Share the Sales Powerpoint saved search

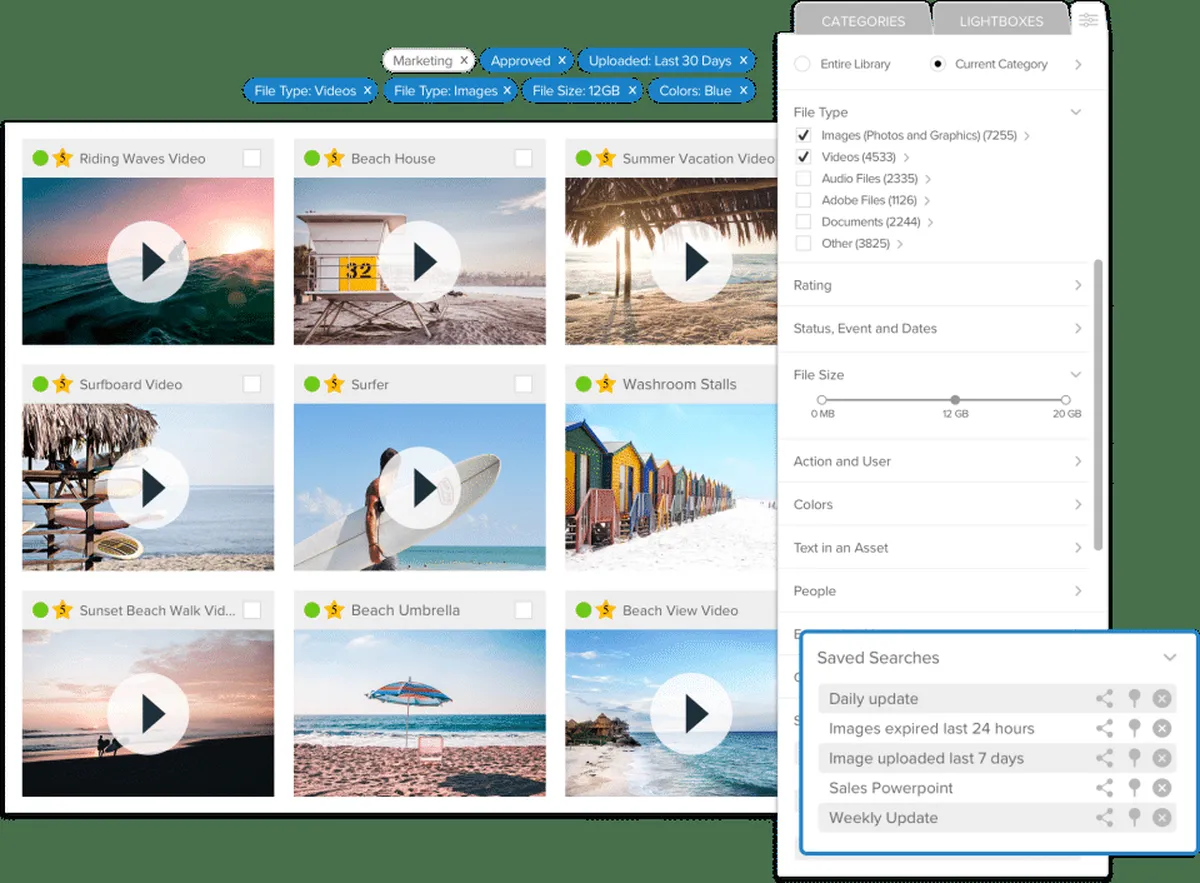pos(1104,788)
